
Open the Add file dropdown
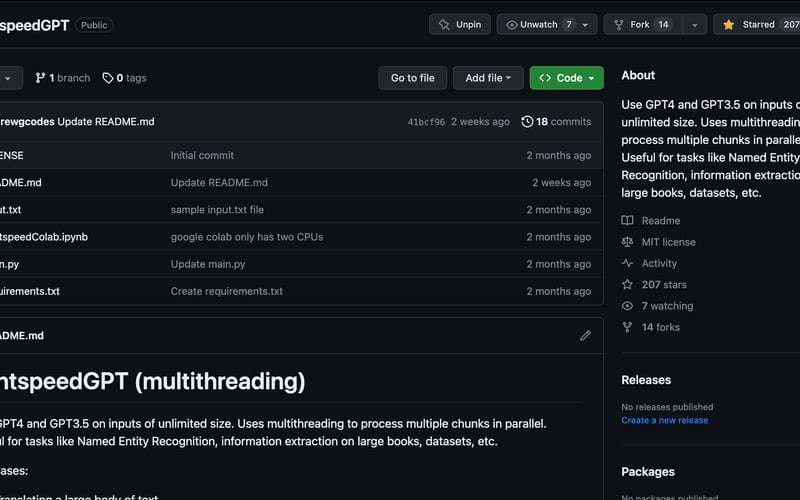488,78
